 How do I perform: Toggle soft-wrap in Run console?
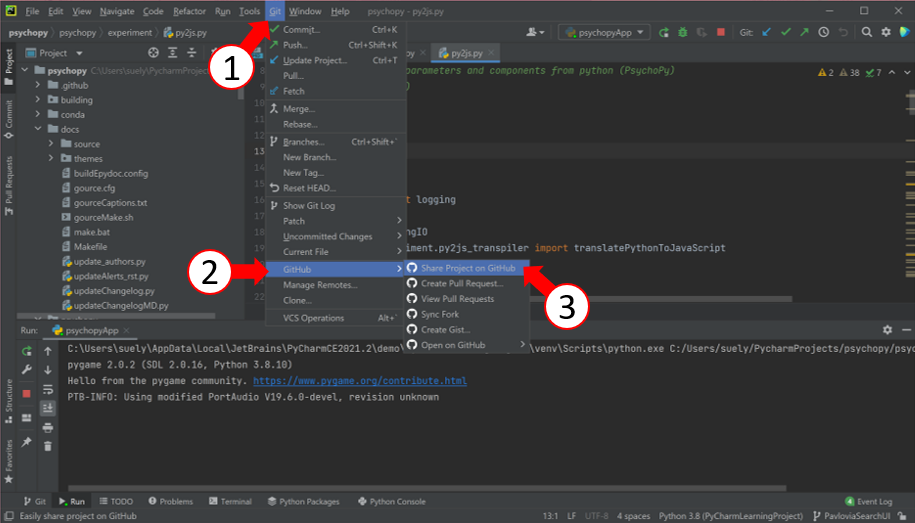[x=48, y=389]
